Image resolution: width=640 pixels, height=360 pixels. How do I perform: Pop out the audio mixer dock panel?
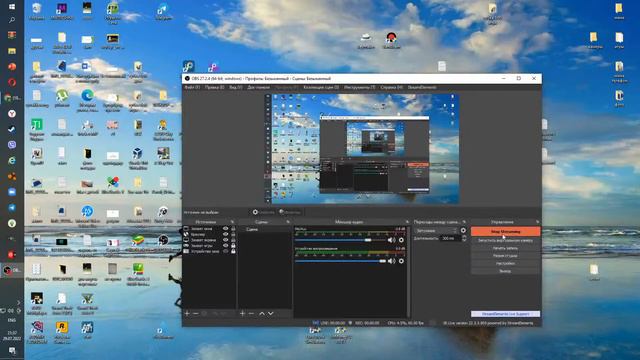pos(407,222)
